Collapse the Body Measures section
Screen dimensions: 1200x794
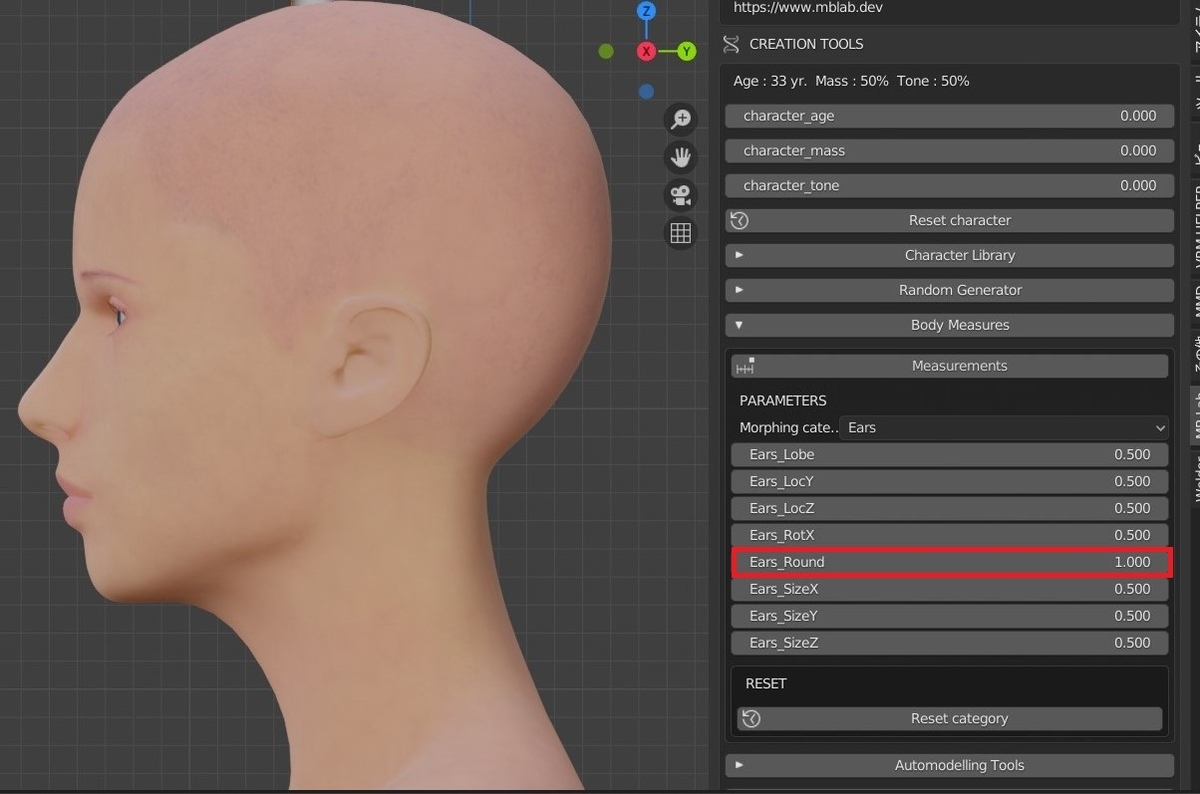coord(949,325)
